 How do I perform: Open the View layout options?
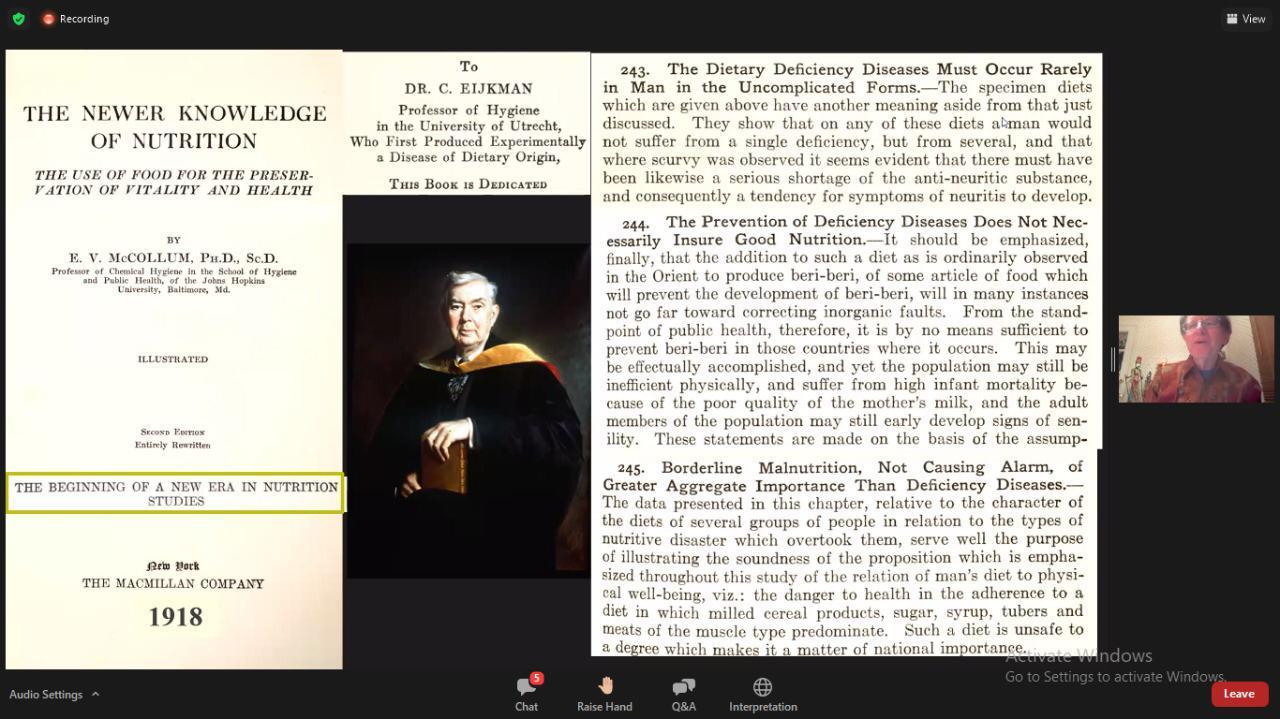pos(1245,19)
